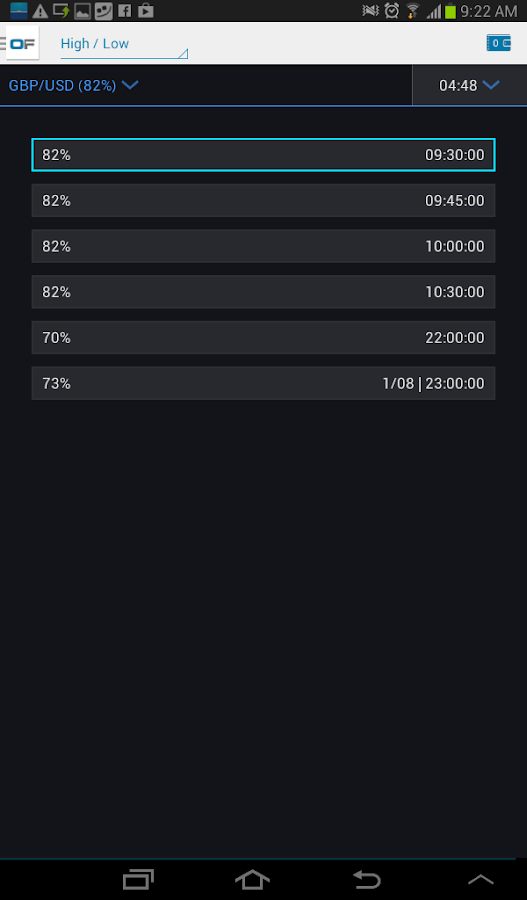
Task: Choose the 10:30:00 expiry row
Action: [x=264, y=292]
